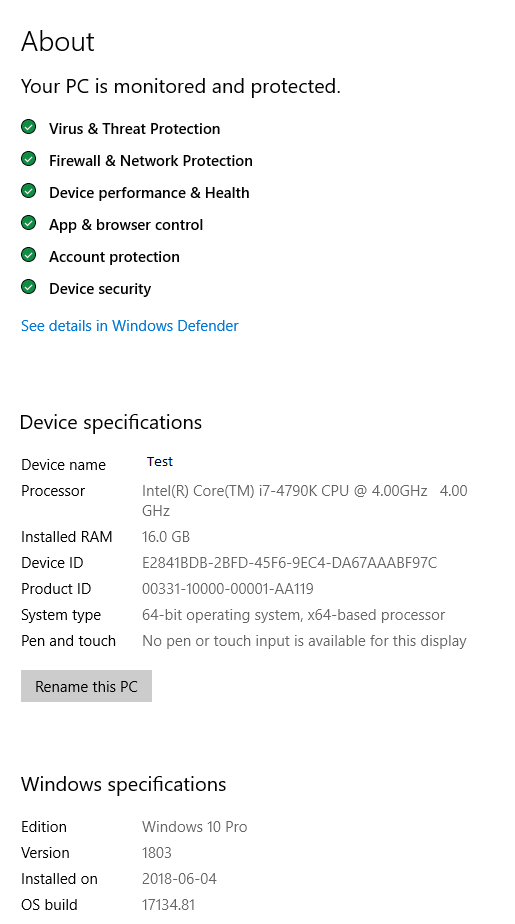This screenshot has width=515, height=924.
Task: Select the Firewall & Network Protection label
Action: click(x=151, y=160)
